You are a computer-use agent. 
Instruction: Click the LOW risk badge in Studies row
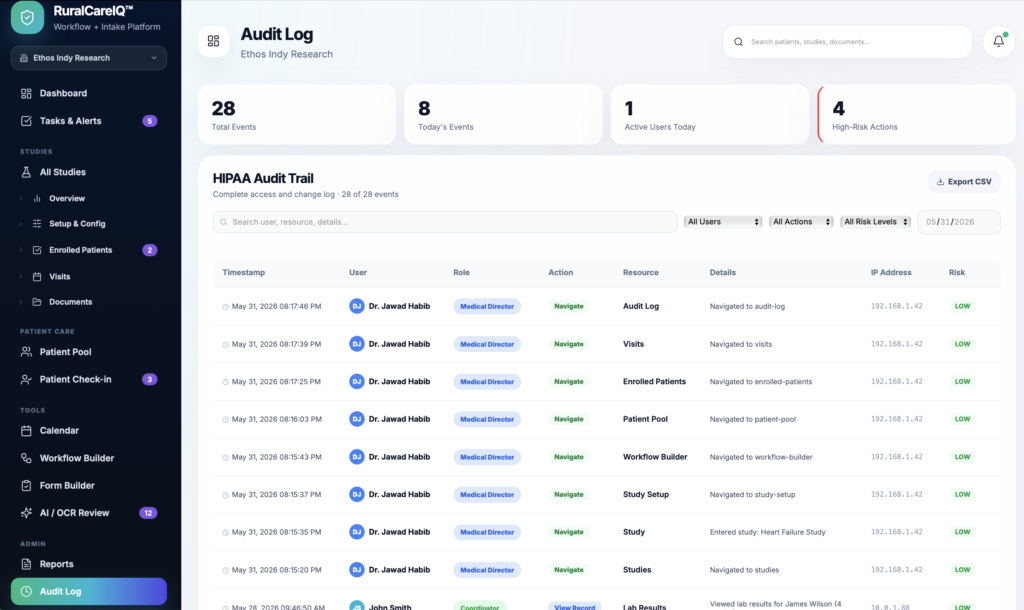pyautogui.click(x=962, y=570)
